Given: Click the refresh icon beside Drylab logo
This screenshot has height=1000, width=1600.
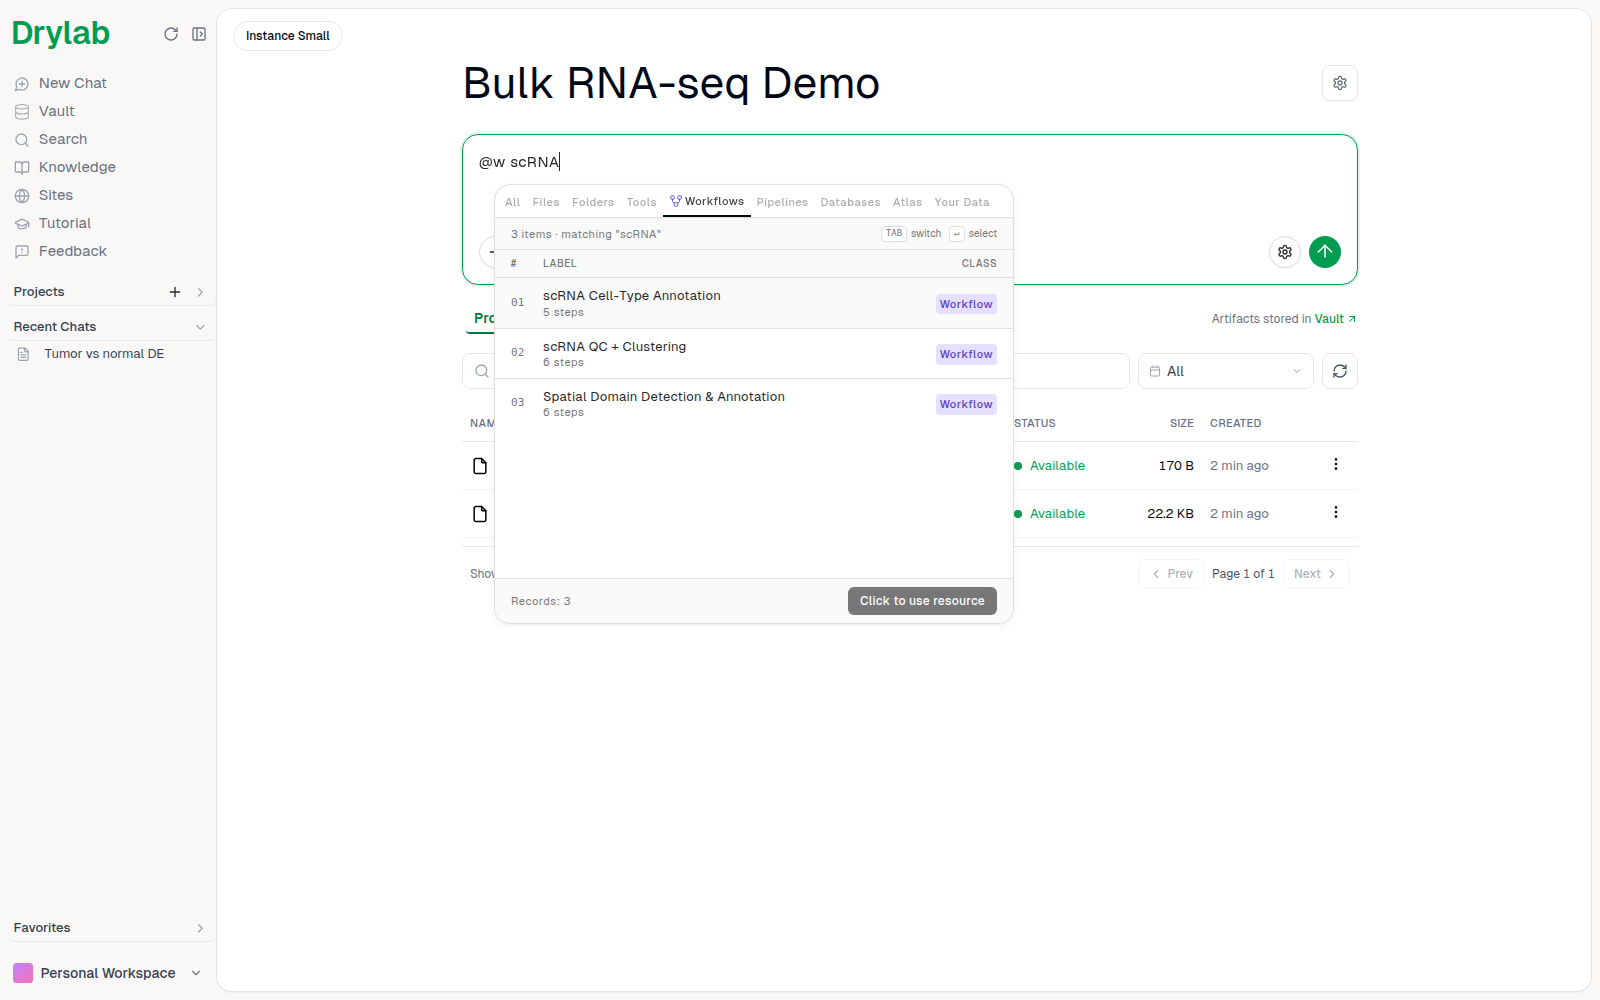Looking at the screenshot, I should [171, 34].
